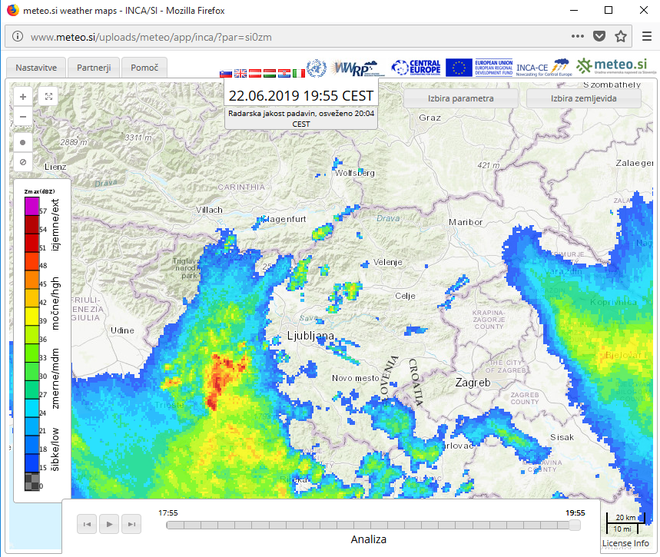
Task: Click the yellow 39 dBZ legend color
Action: pyautogui.click(x=32, y=316)
